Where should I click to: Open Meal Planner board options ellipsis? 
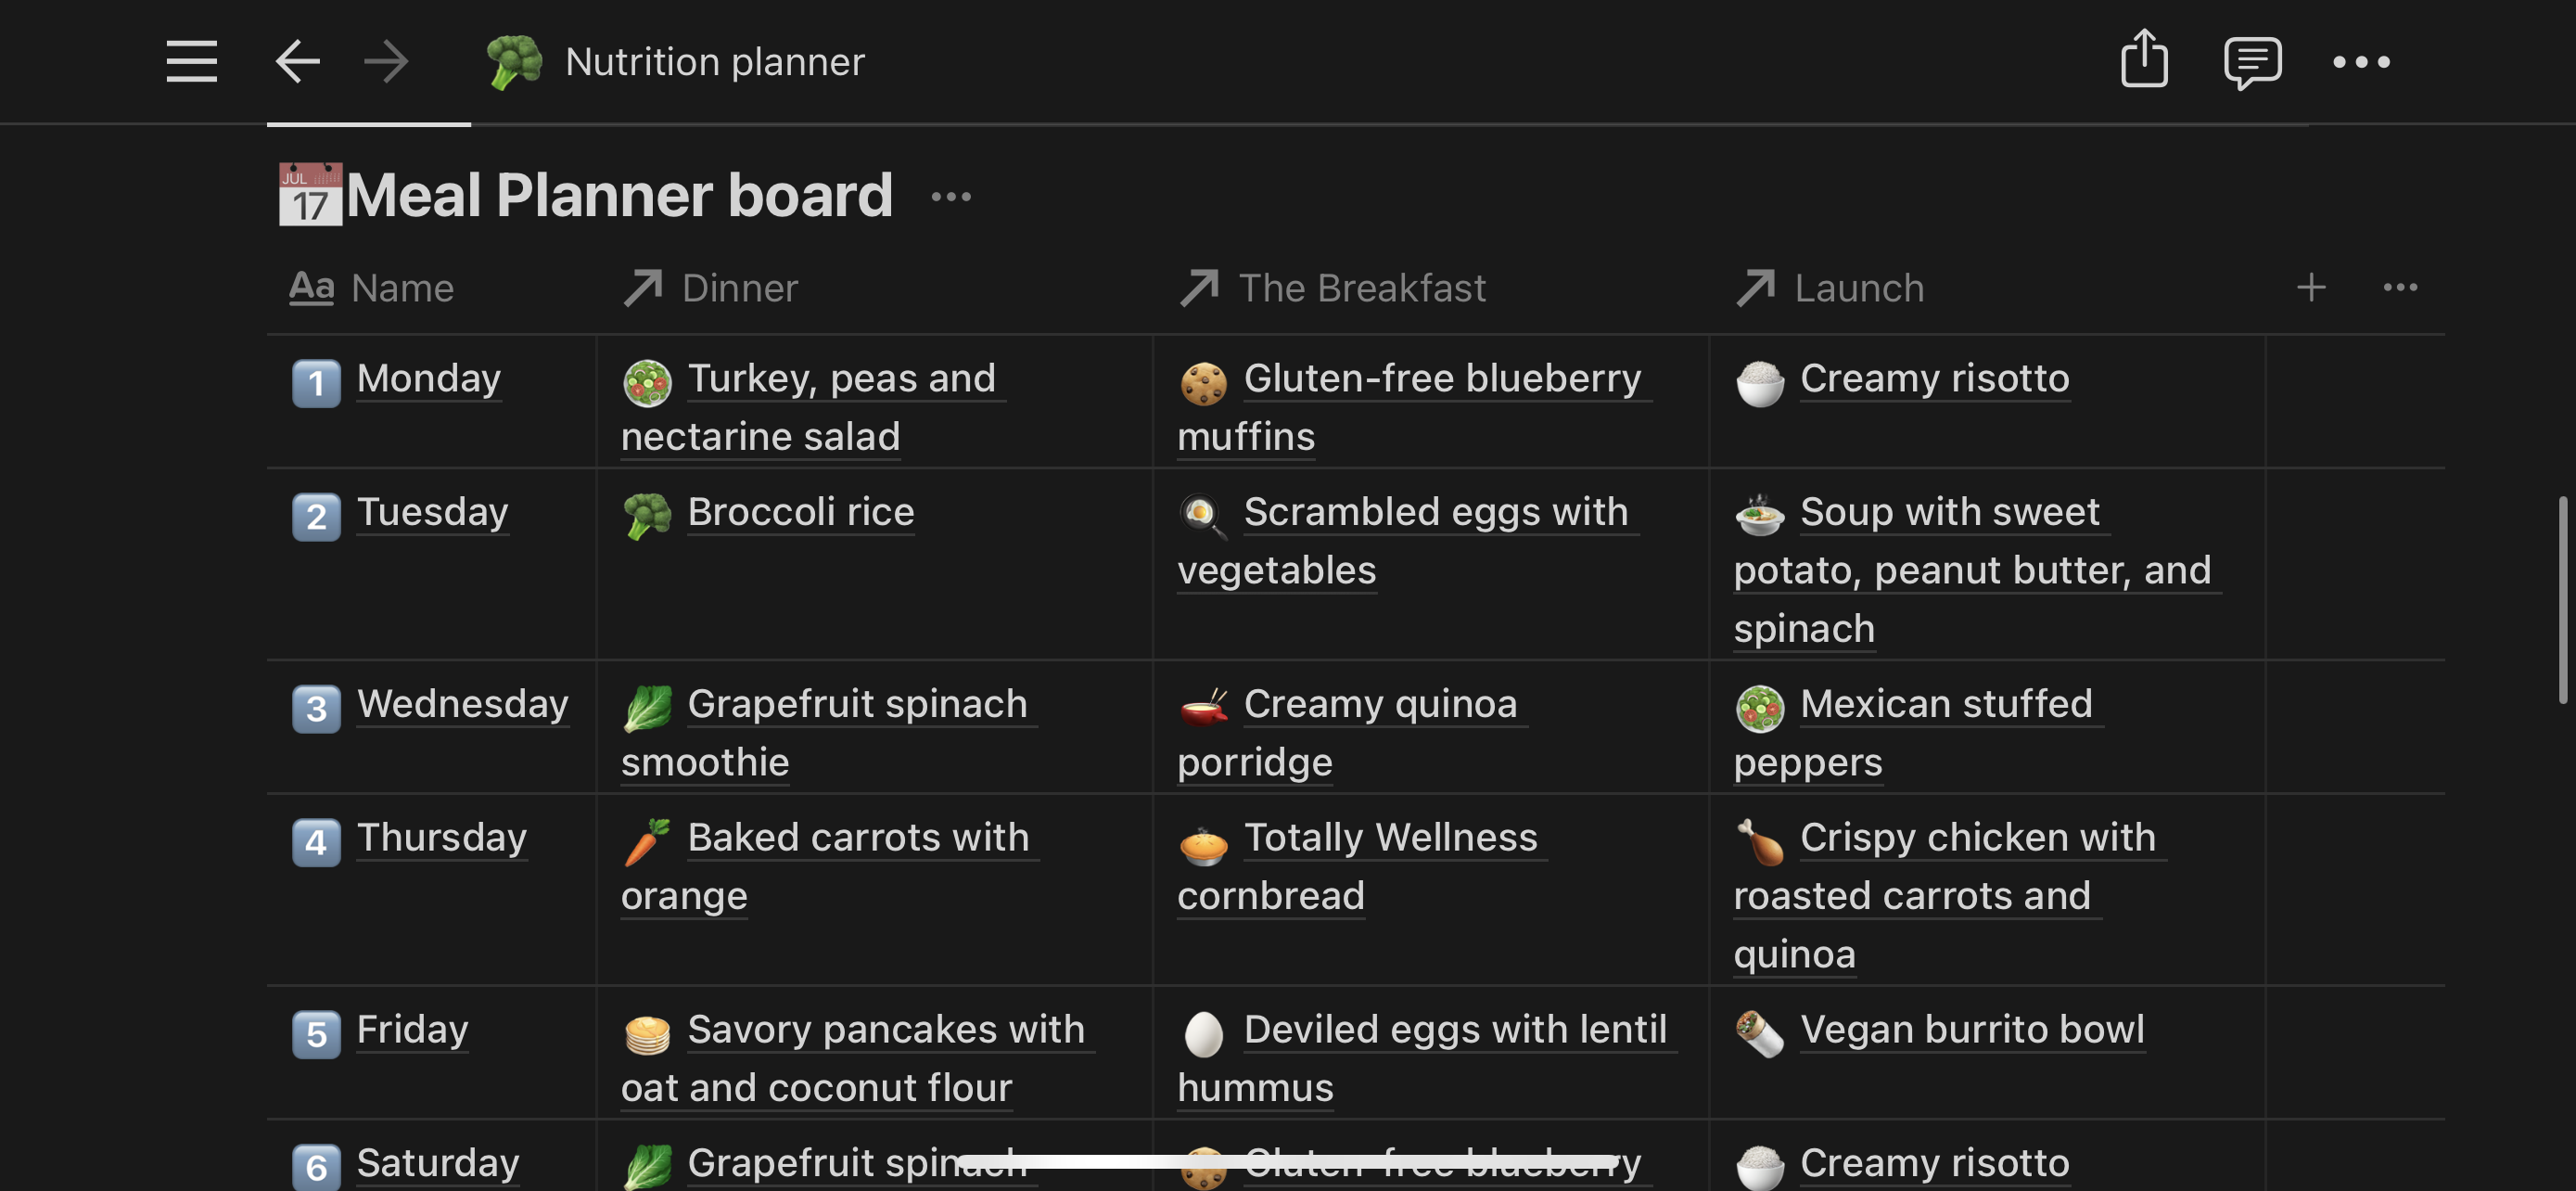pos(950,197)
